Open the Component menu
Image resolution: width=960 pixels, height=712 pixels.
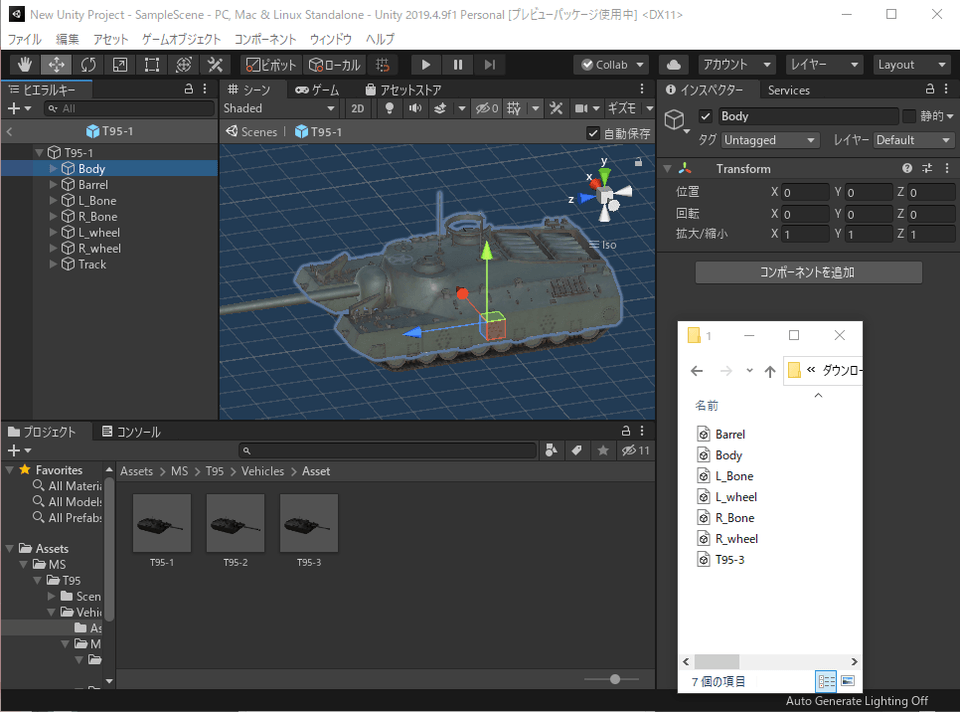265,39
